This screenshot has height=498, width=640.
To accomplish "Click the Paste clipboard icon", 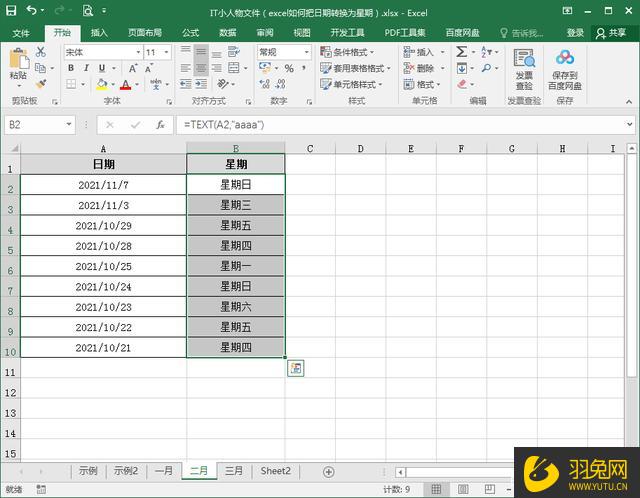I will tap(19, 58).
